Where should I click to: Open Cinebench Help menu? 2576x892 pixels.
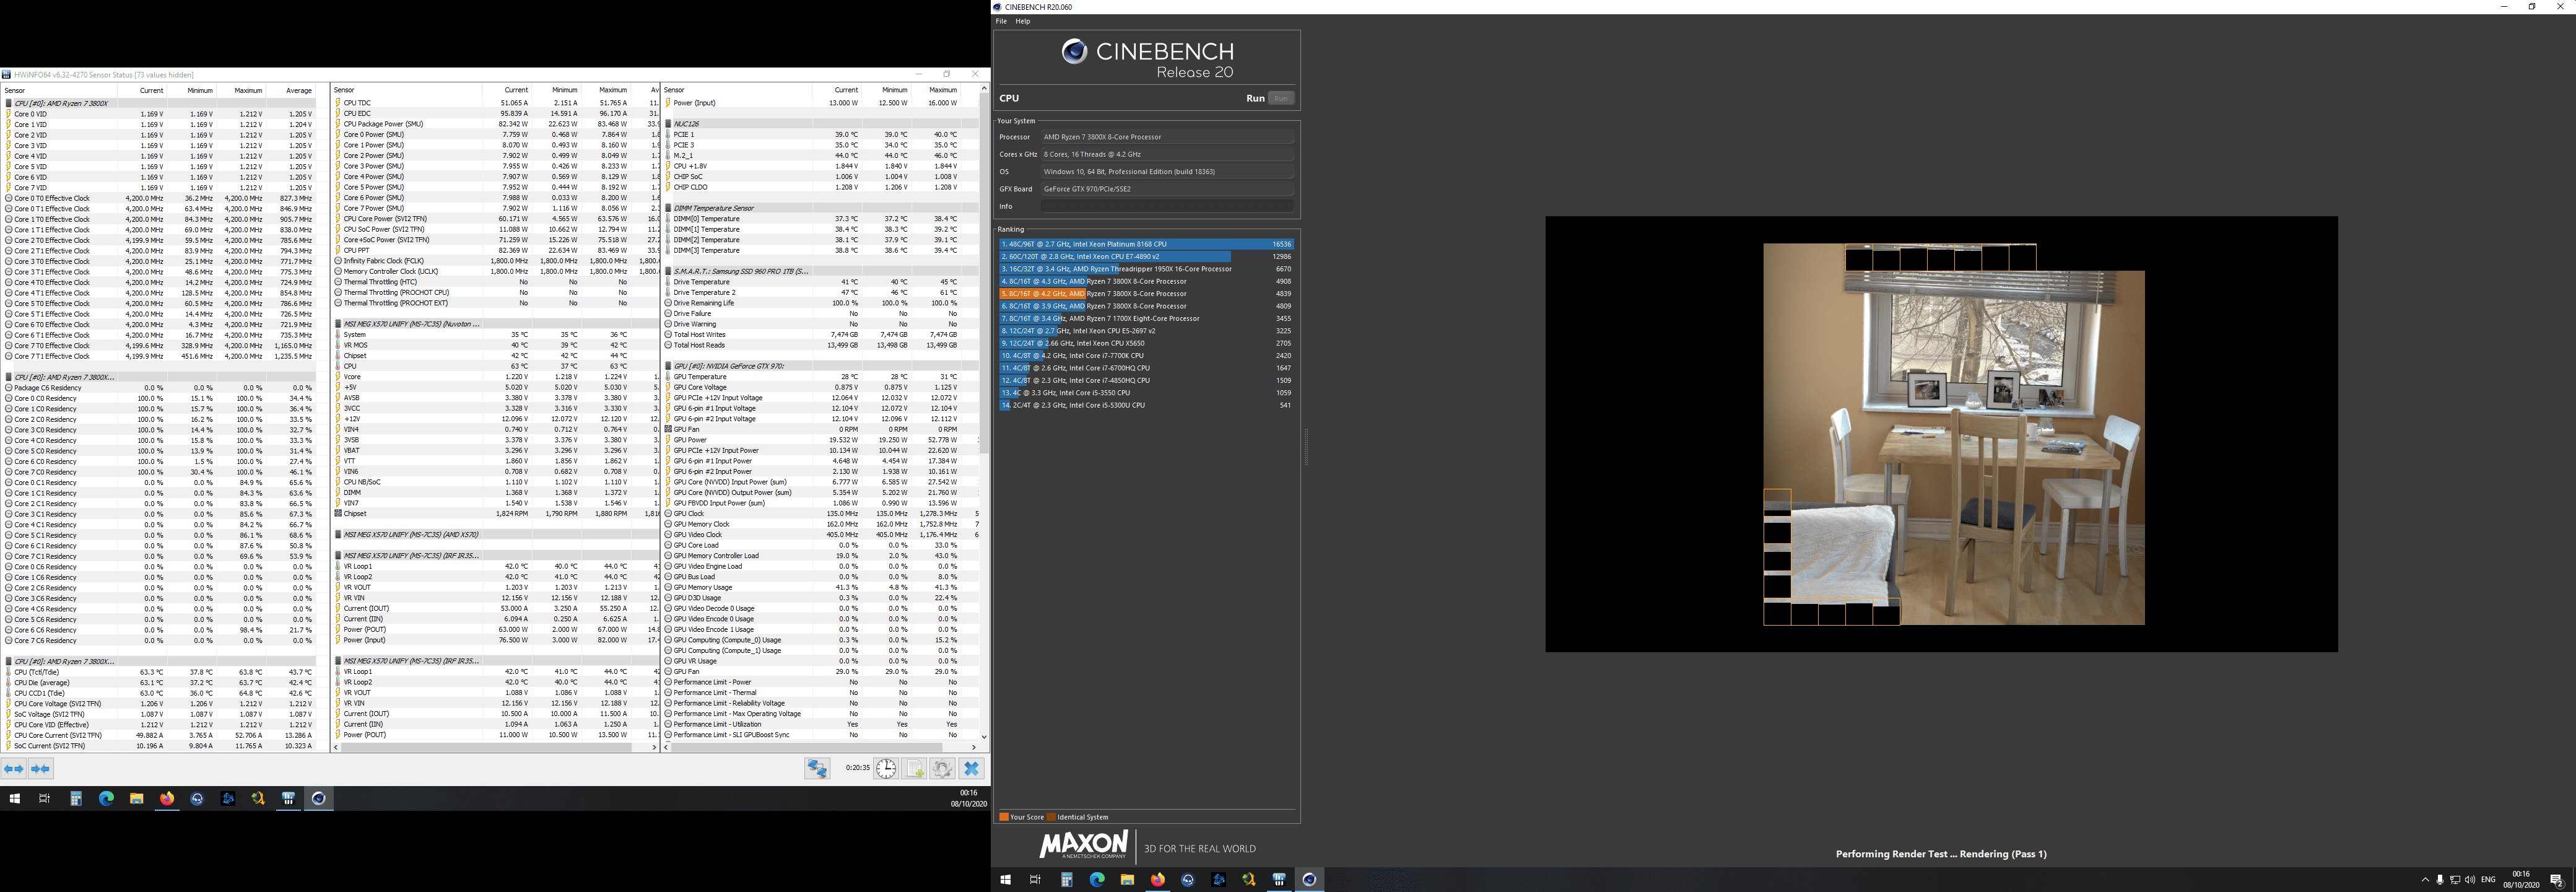(1022, 21)
